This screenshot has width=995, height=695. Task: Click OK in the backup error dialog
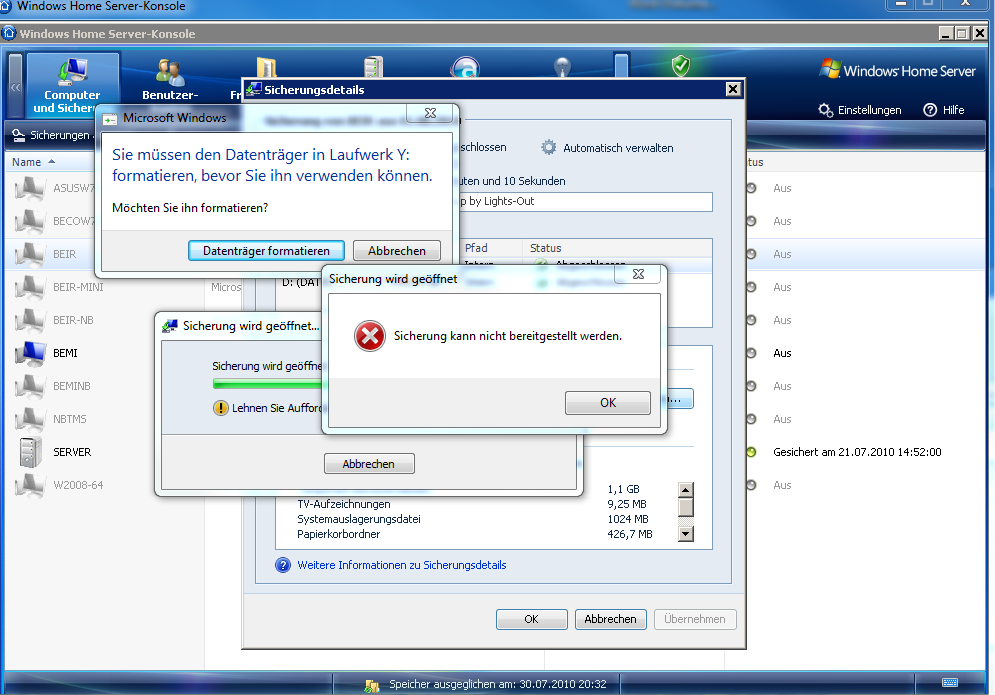[x=607, y=402]
